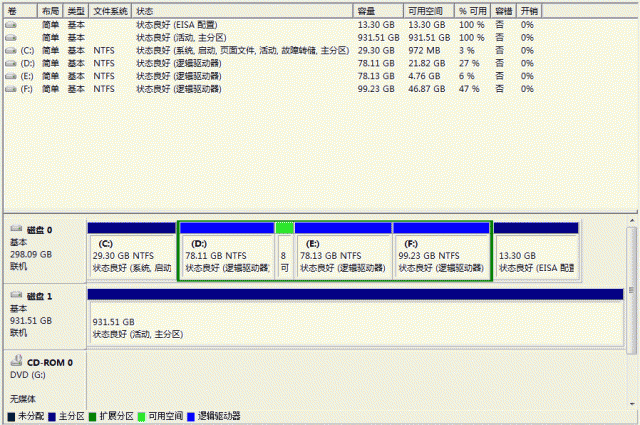Sort by the 容量 column header

378,11
